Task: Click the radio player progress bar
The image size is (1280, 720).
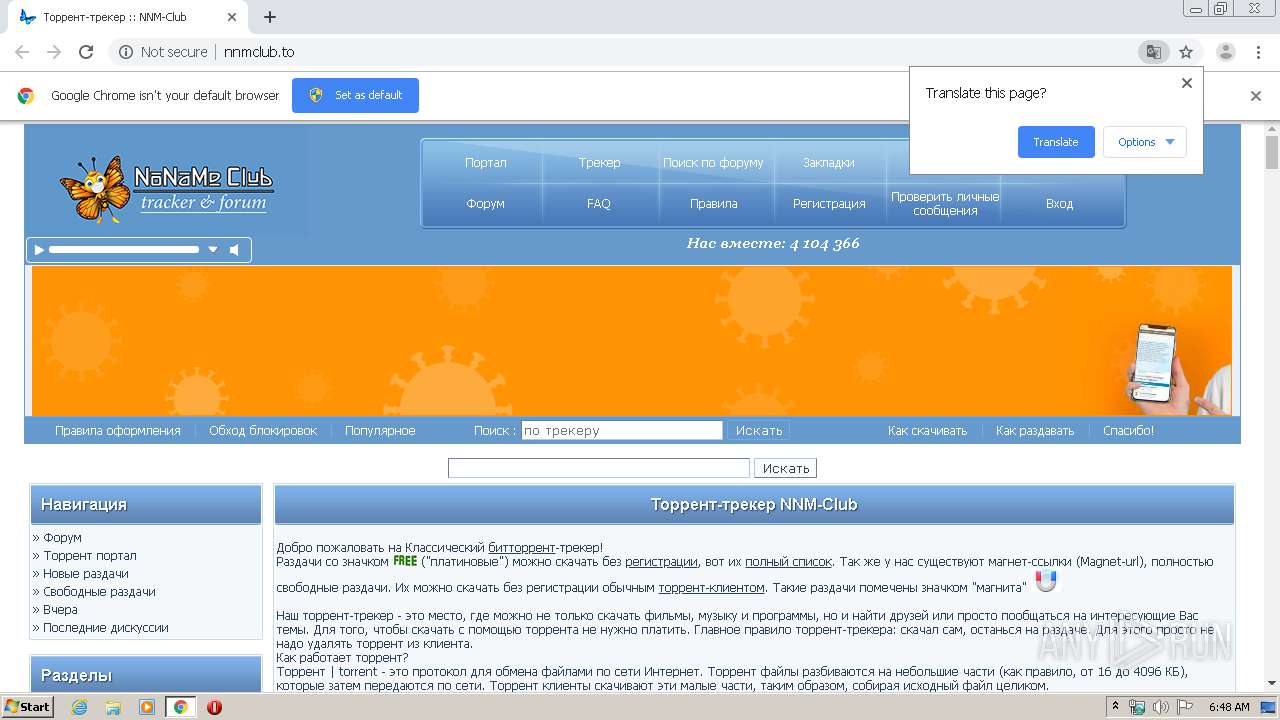Action: 124,250
